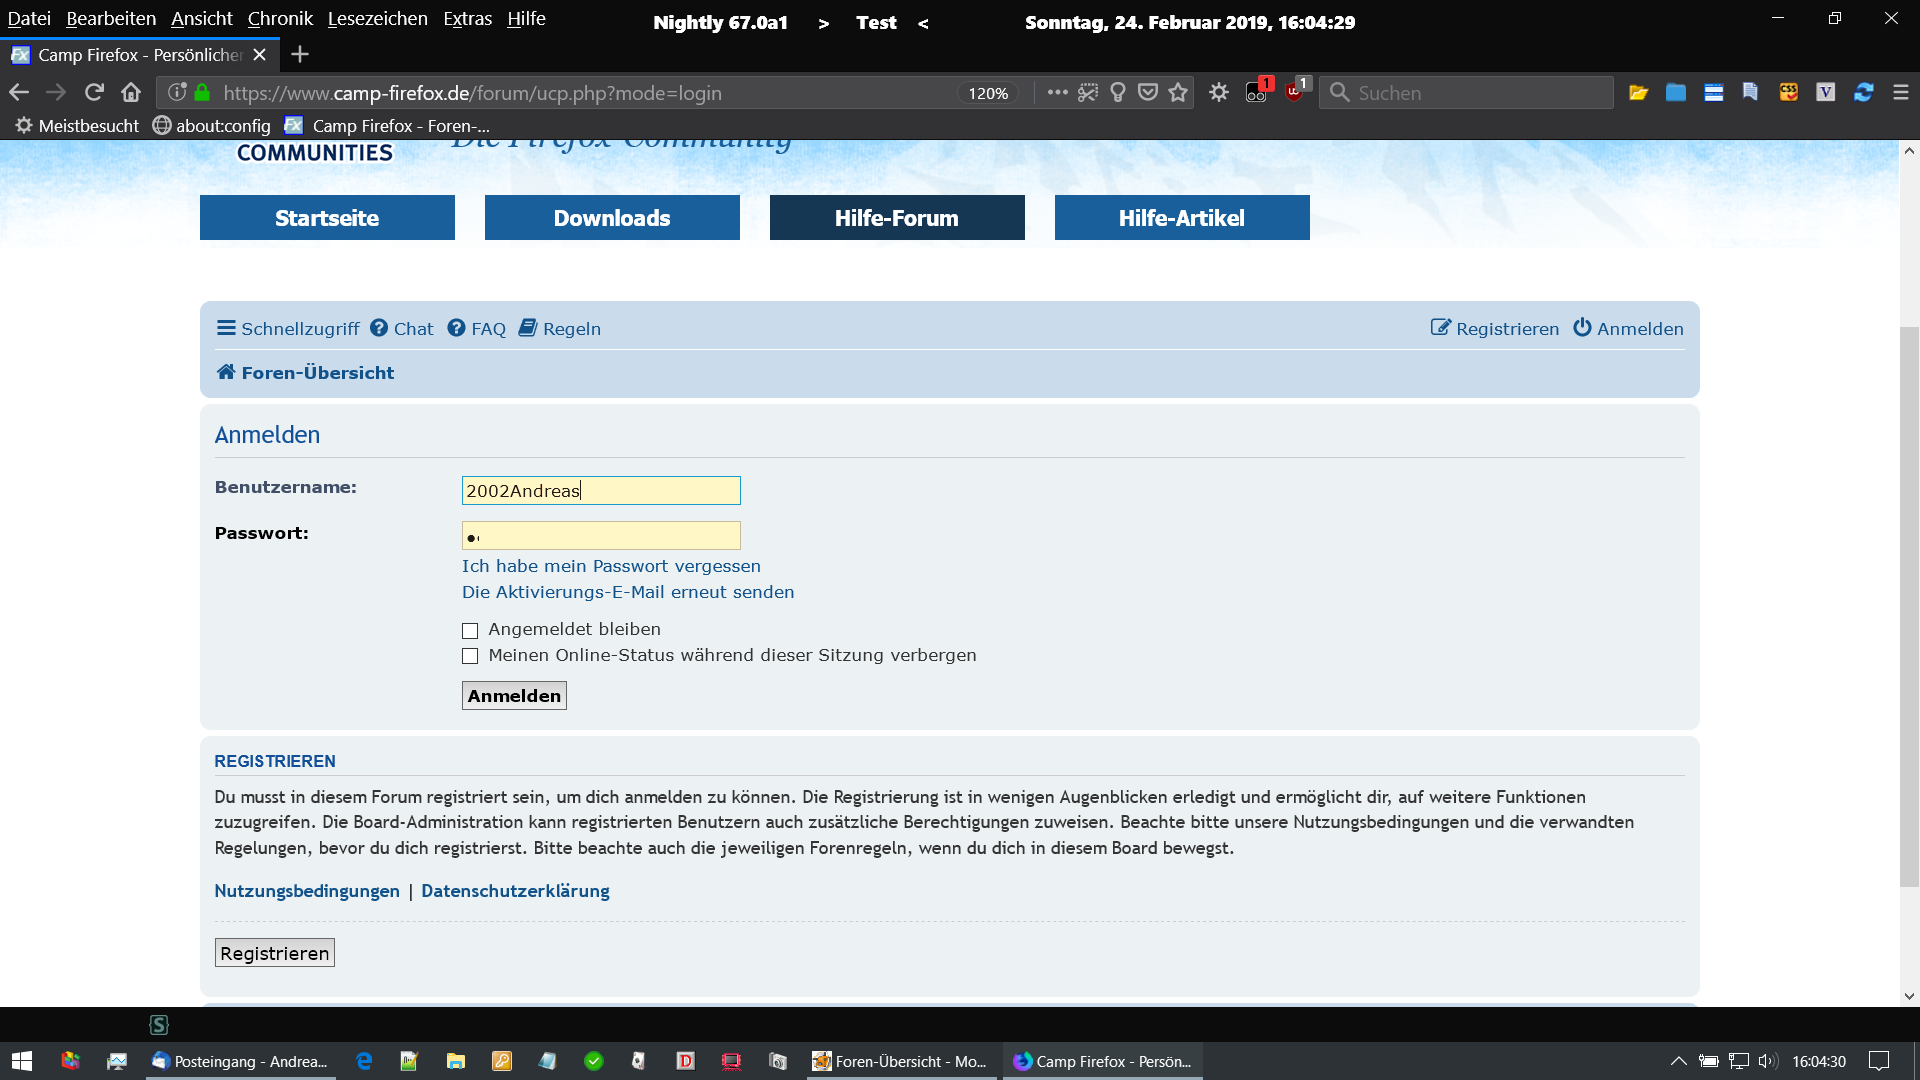The width and height of the screenshot is (1920, 1080).
Task: Save the page to Pocket
Action: point(1148,92)
